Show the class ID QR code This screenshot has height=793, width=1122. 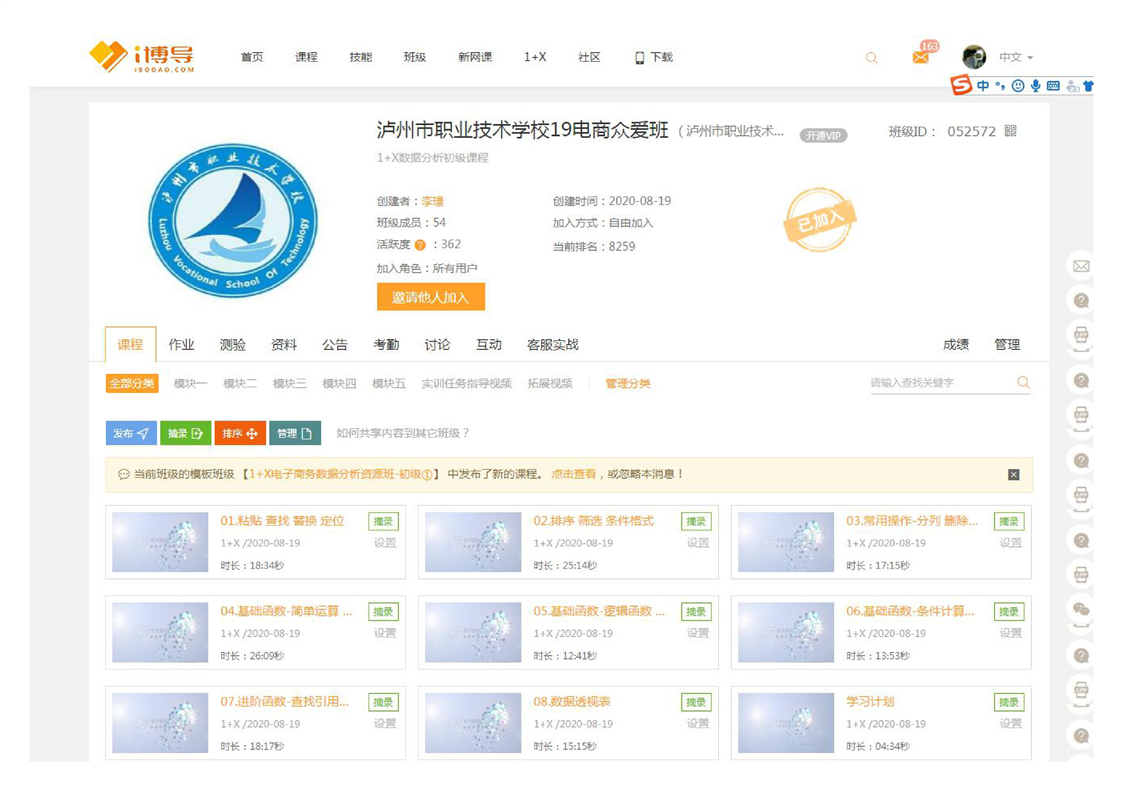(1010, 132)
